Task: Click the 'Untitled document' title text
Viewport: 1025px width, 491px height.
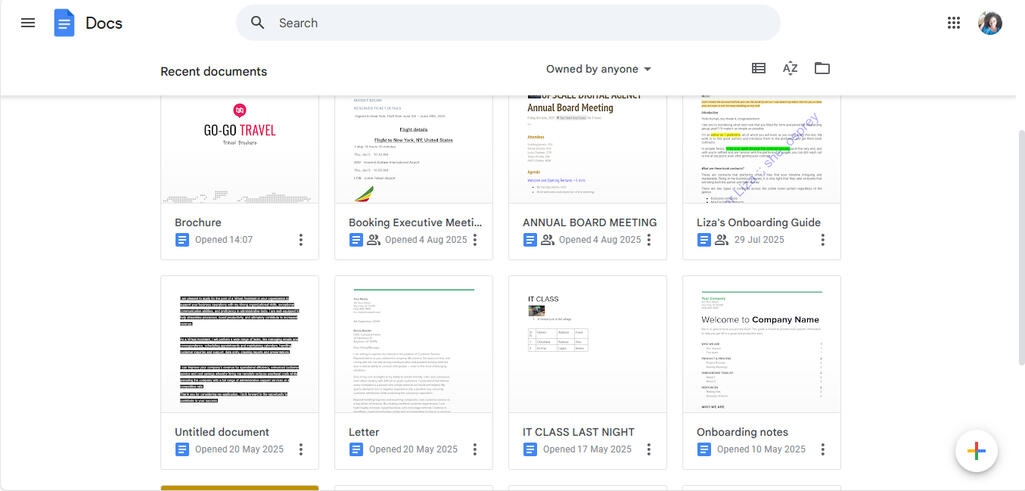Action: 222,432
